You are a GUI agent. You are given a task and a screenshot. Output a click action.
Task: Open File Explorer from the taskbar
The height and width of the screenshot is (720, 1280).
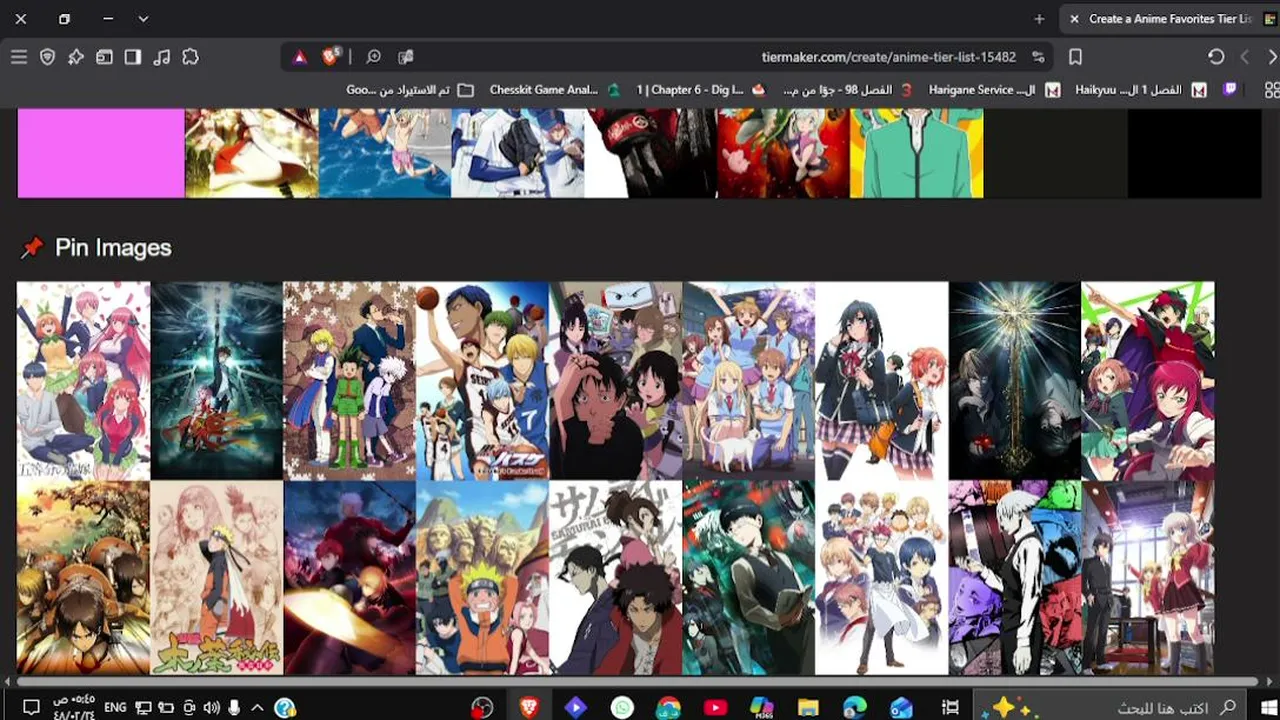[x=808, y=707]
